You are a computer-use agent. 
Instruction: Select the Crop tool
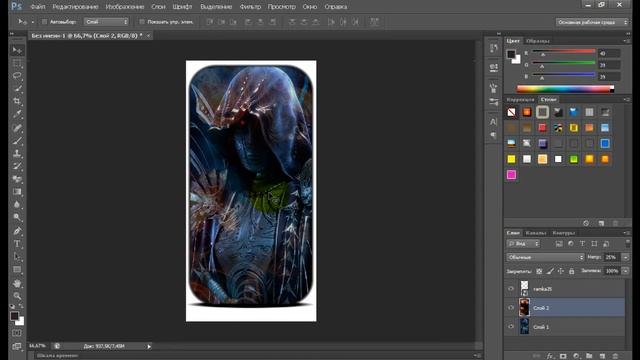point(17,101)
